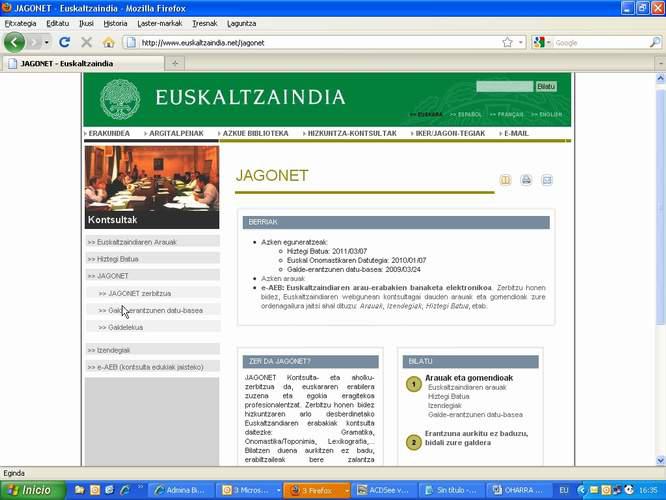Click the search magnifier icon in Firefox
666x500 pixels.
point(655,42)
